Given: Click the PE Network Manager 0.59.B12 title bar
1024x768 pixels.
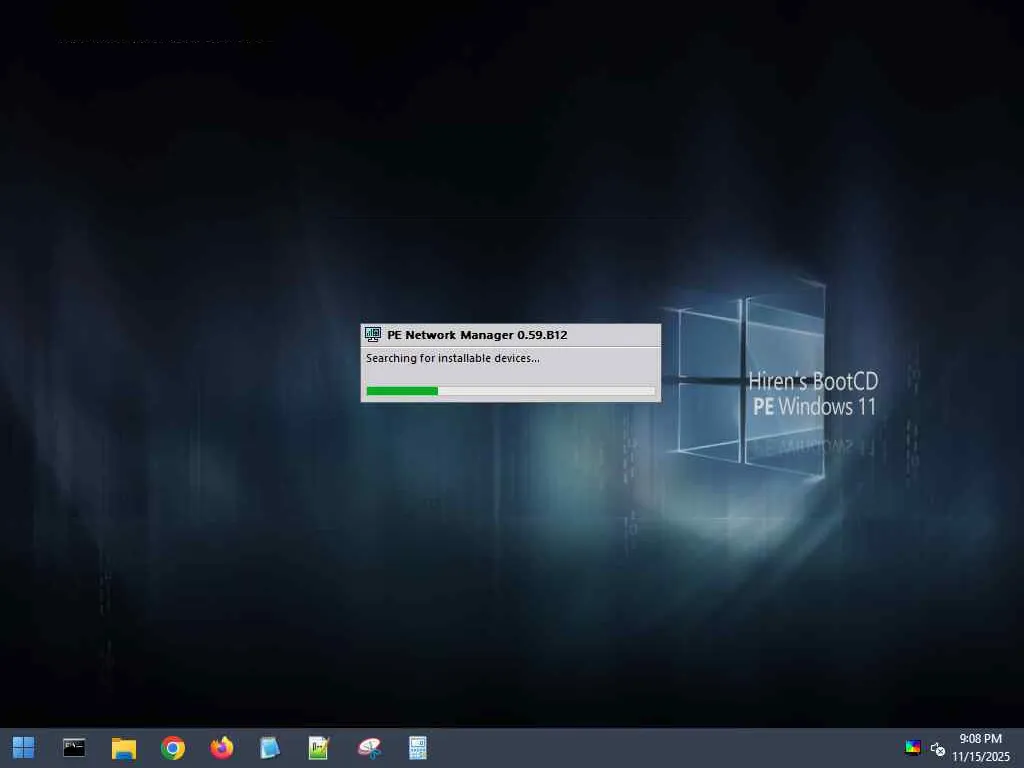Looking at the screenshot, I should 511,335.
